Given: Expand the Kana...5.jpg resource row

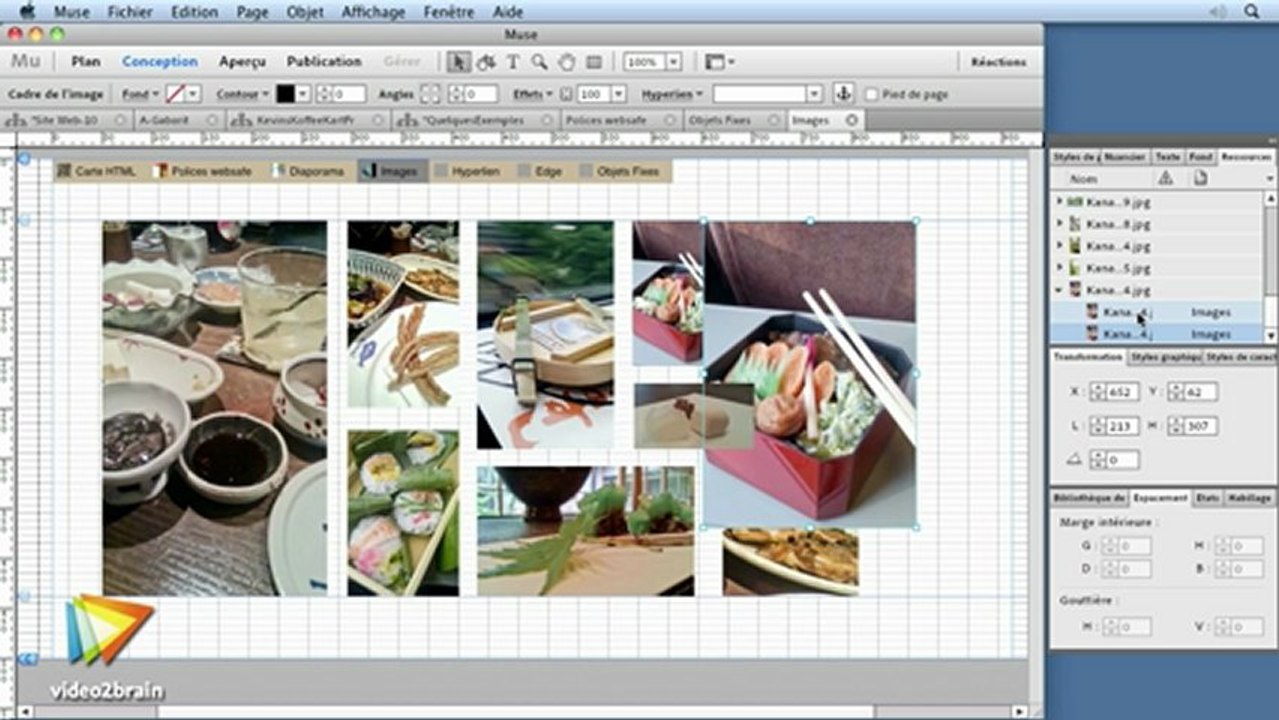Looking at the screenshot, I should click(x=1060, y=268).
